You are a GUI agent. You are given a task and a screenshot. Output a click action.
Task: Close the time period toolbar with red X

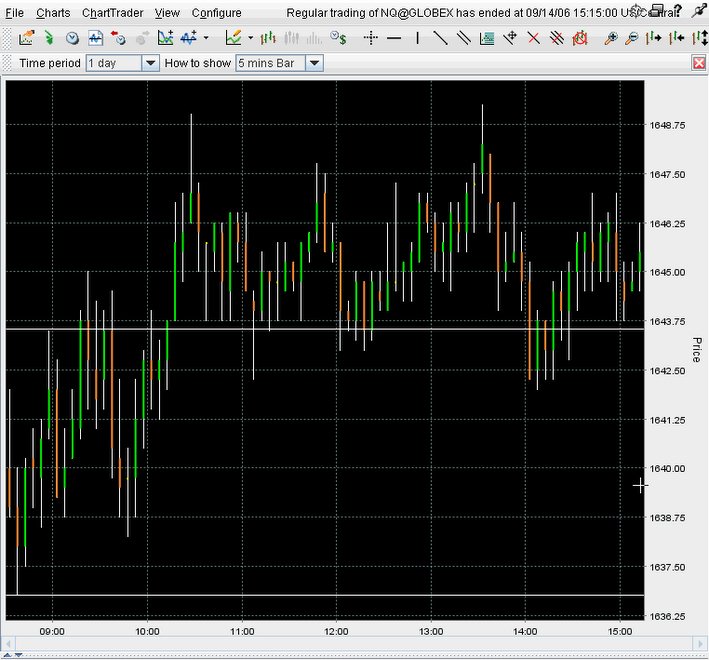699,63
